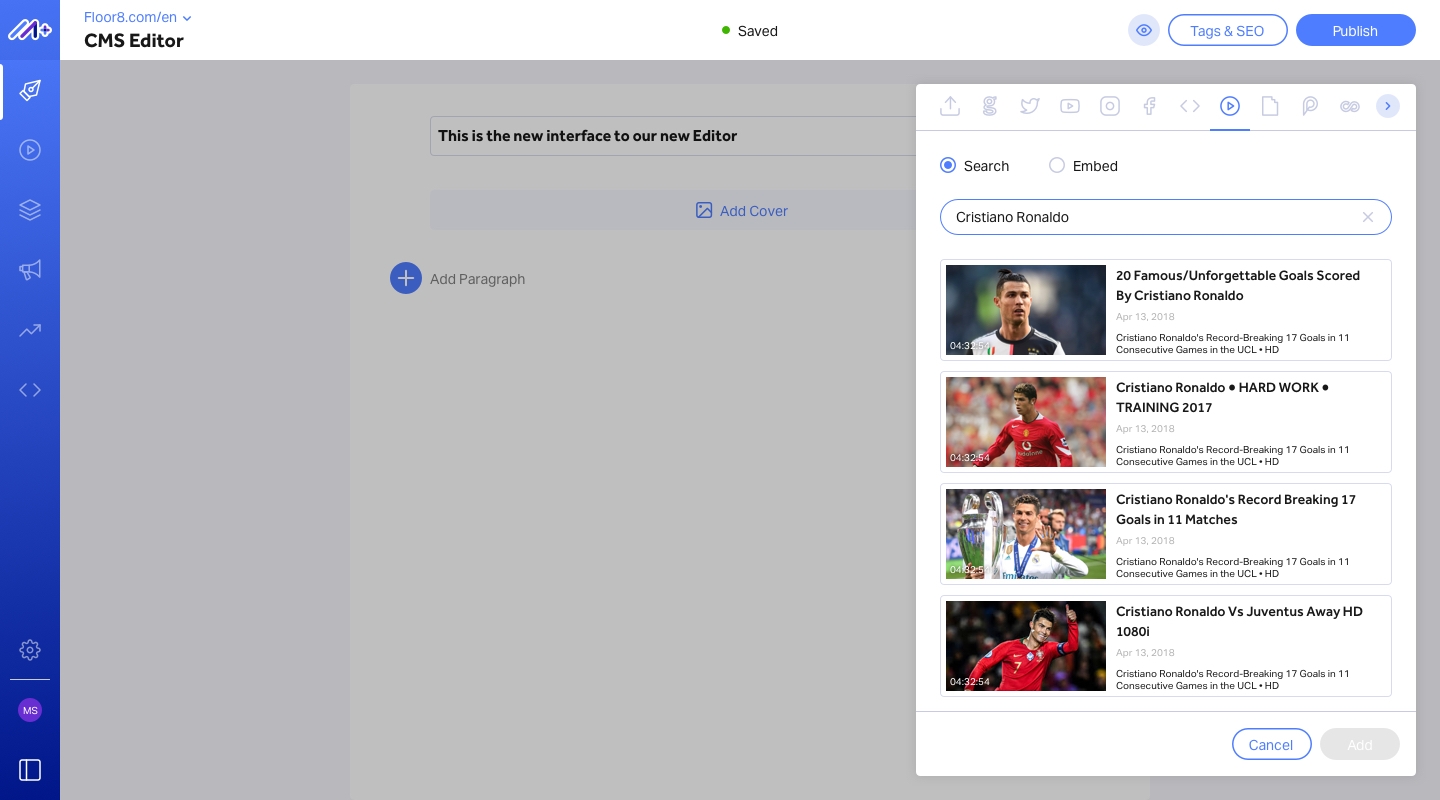This screenshot has height=800, width=1440.
Task: Click the video search input field
Action: (x=1166, y=217)
